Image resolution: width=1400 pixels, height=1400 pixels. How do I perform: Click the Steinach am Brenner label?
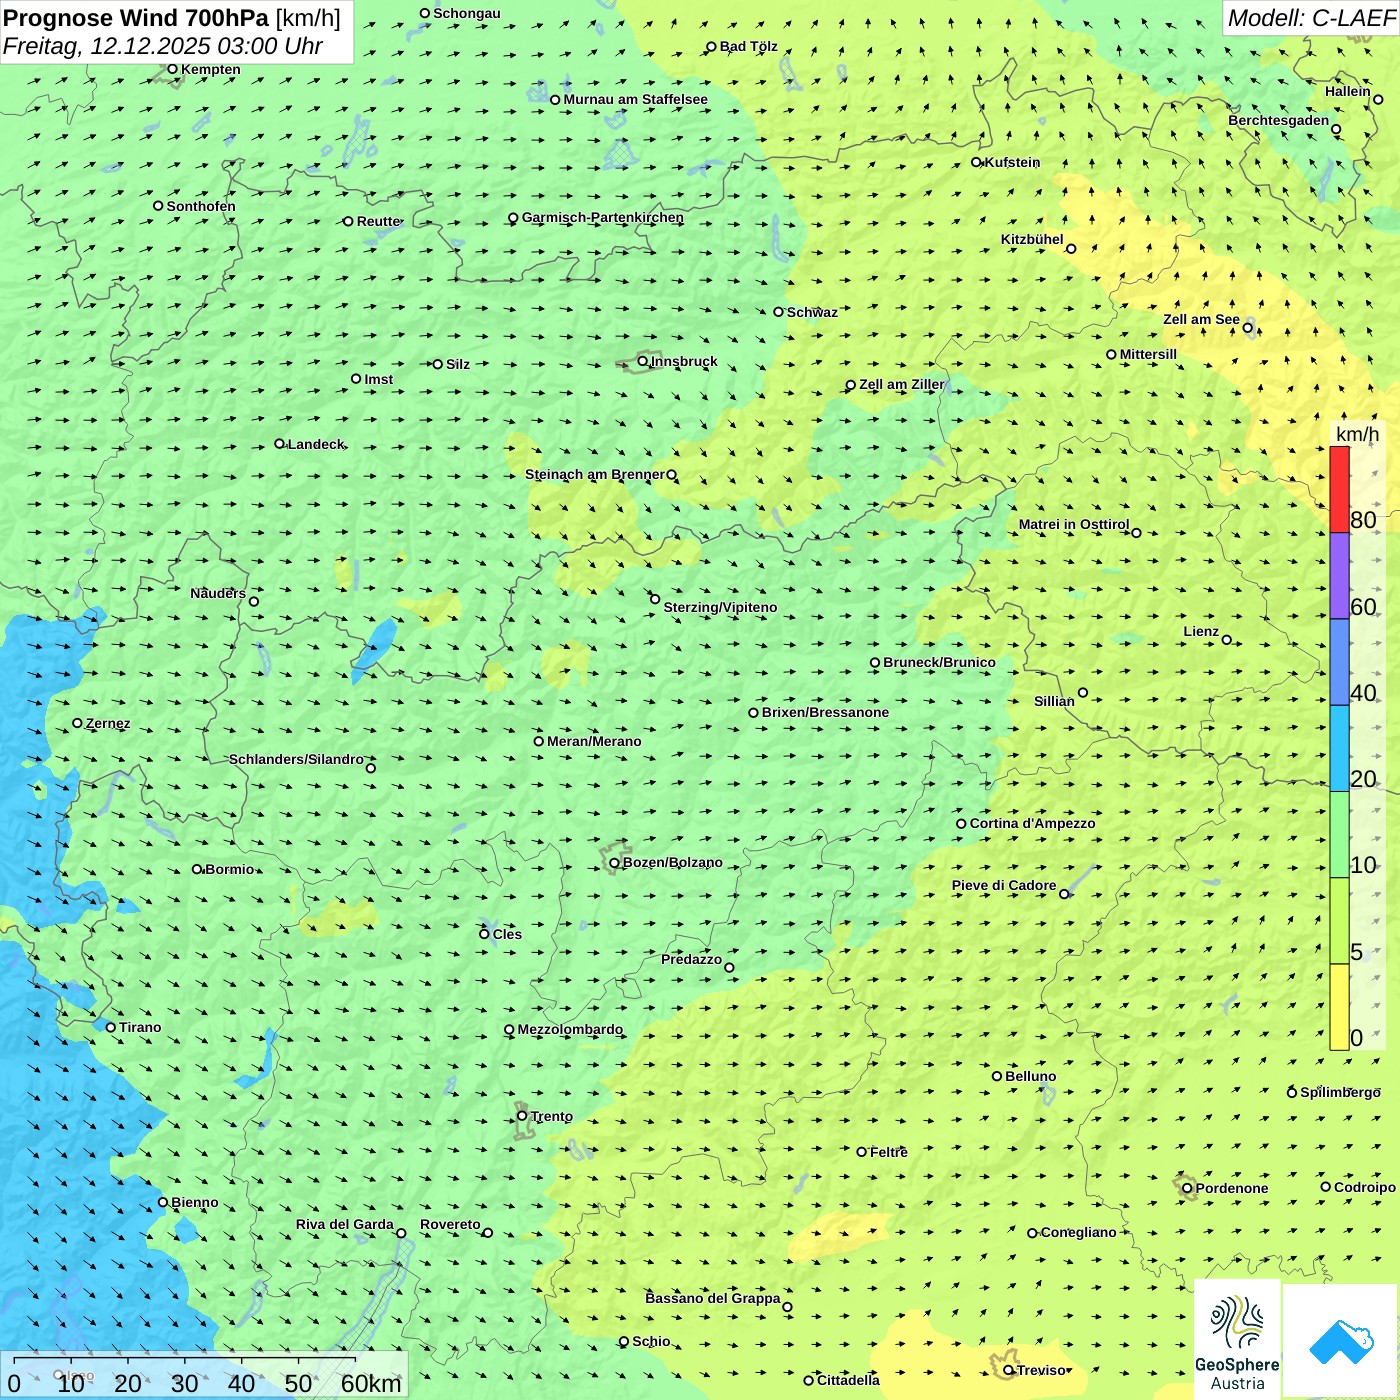point(594,474)
